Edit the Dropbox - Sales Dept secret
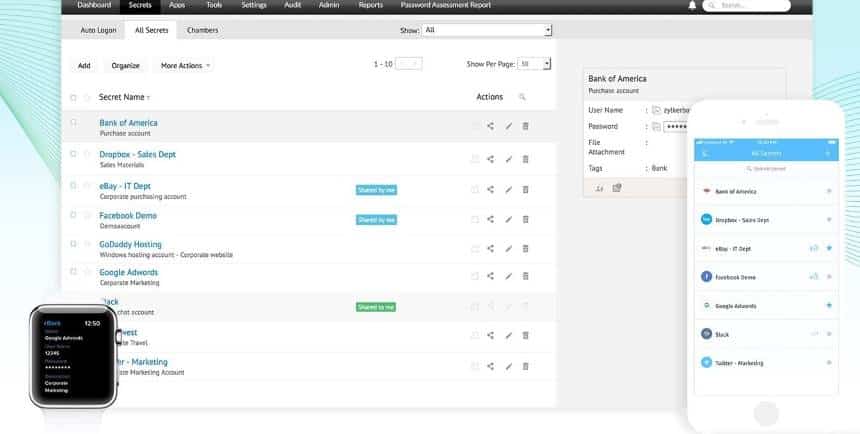 click(508, 159)
